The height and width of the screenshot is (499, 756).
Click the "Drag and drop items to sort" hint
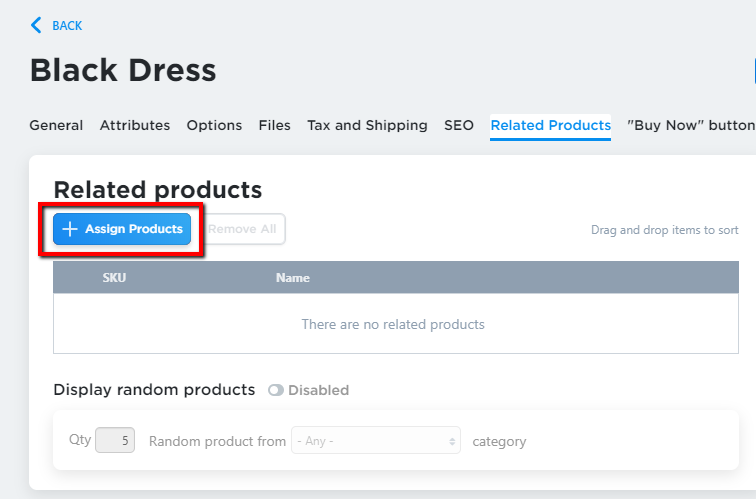[x=664, y=230]
